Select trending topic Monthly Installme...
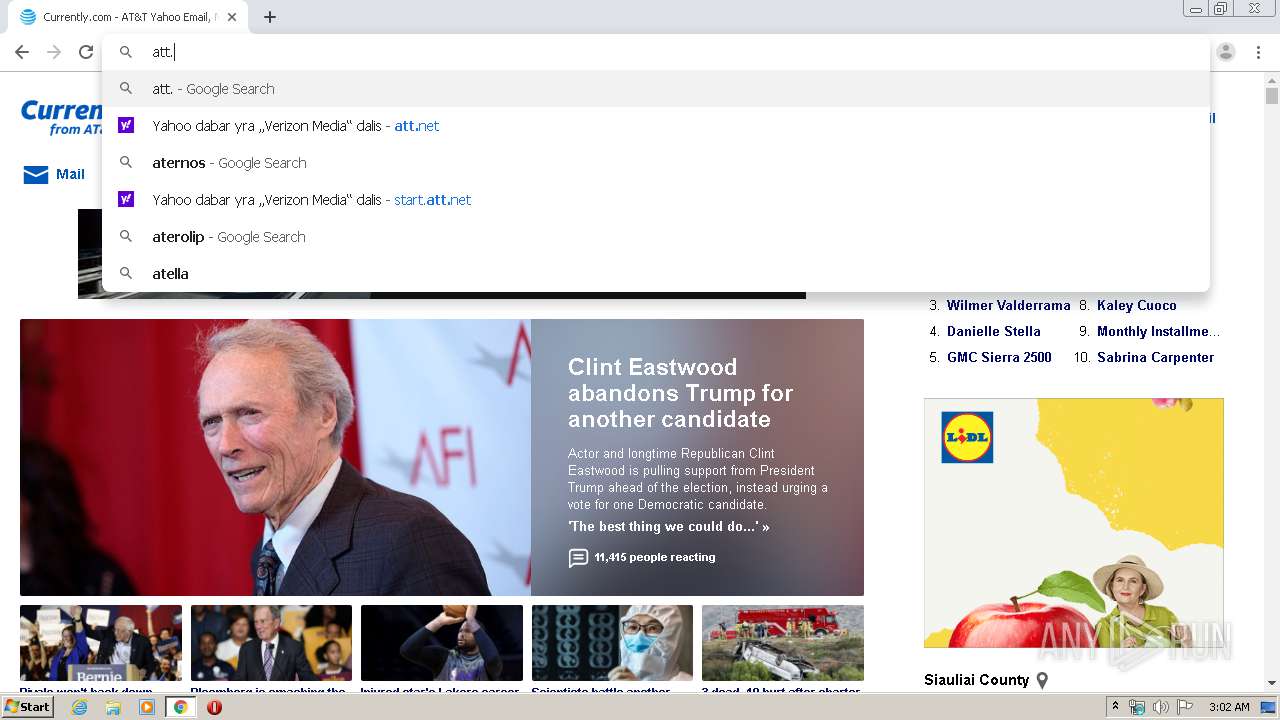1280x720 pixels. 1158,331
